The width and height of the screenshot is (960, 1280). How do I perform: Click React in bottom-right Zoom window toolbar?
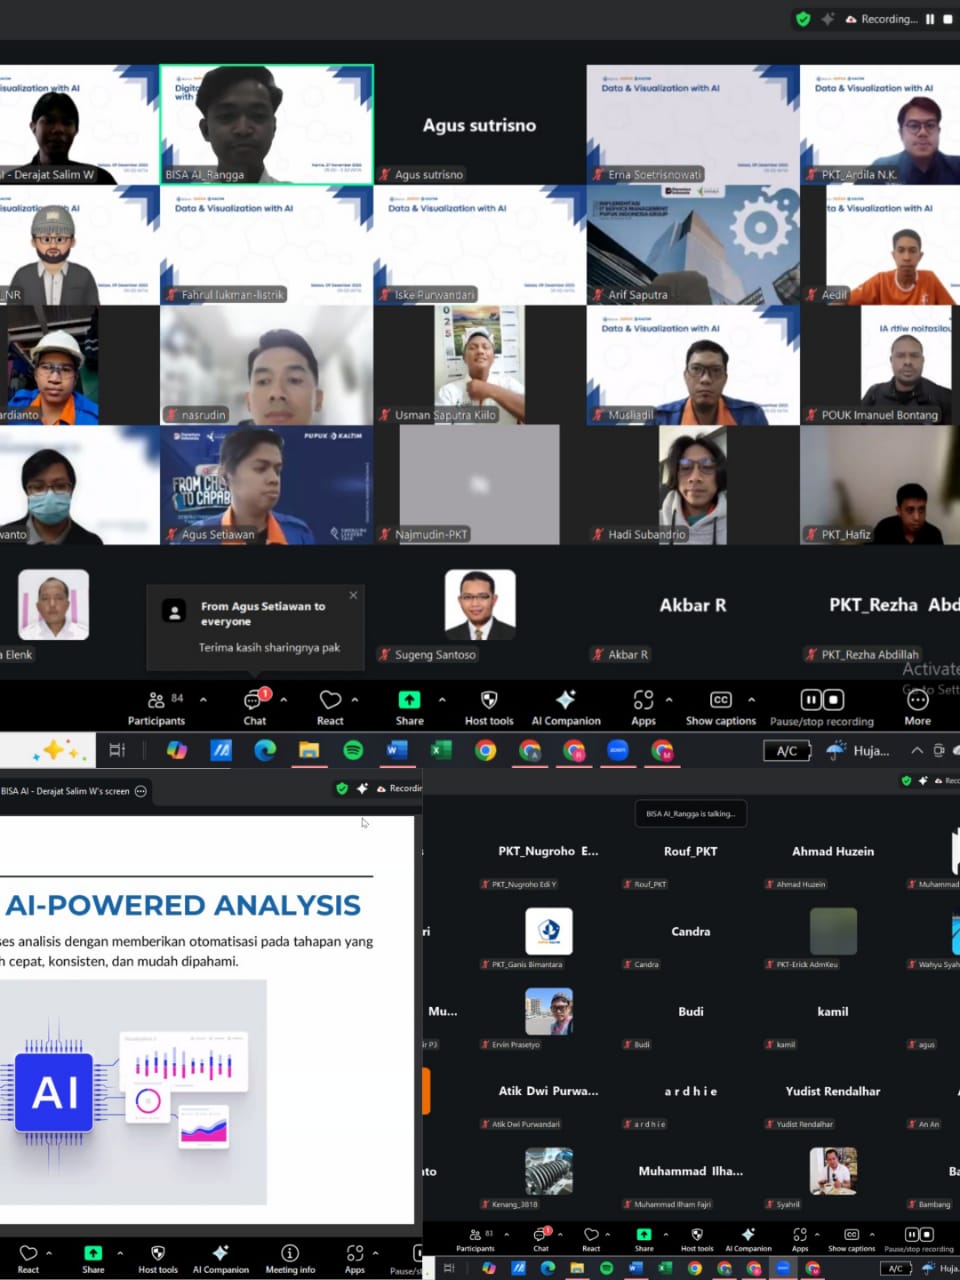(591, 1240)
